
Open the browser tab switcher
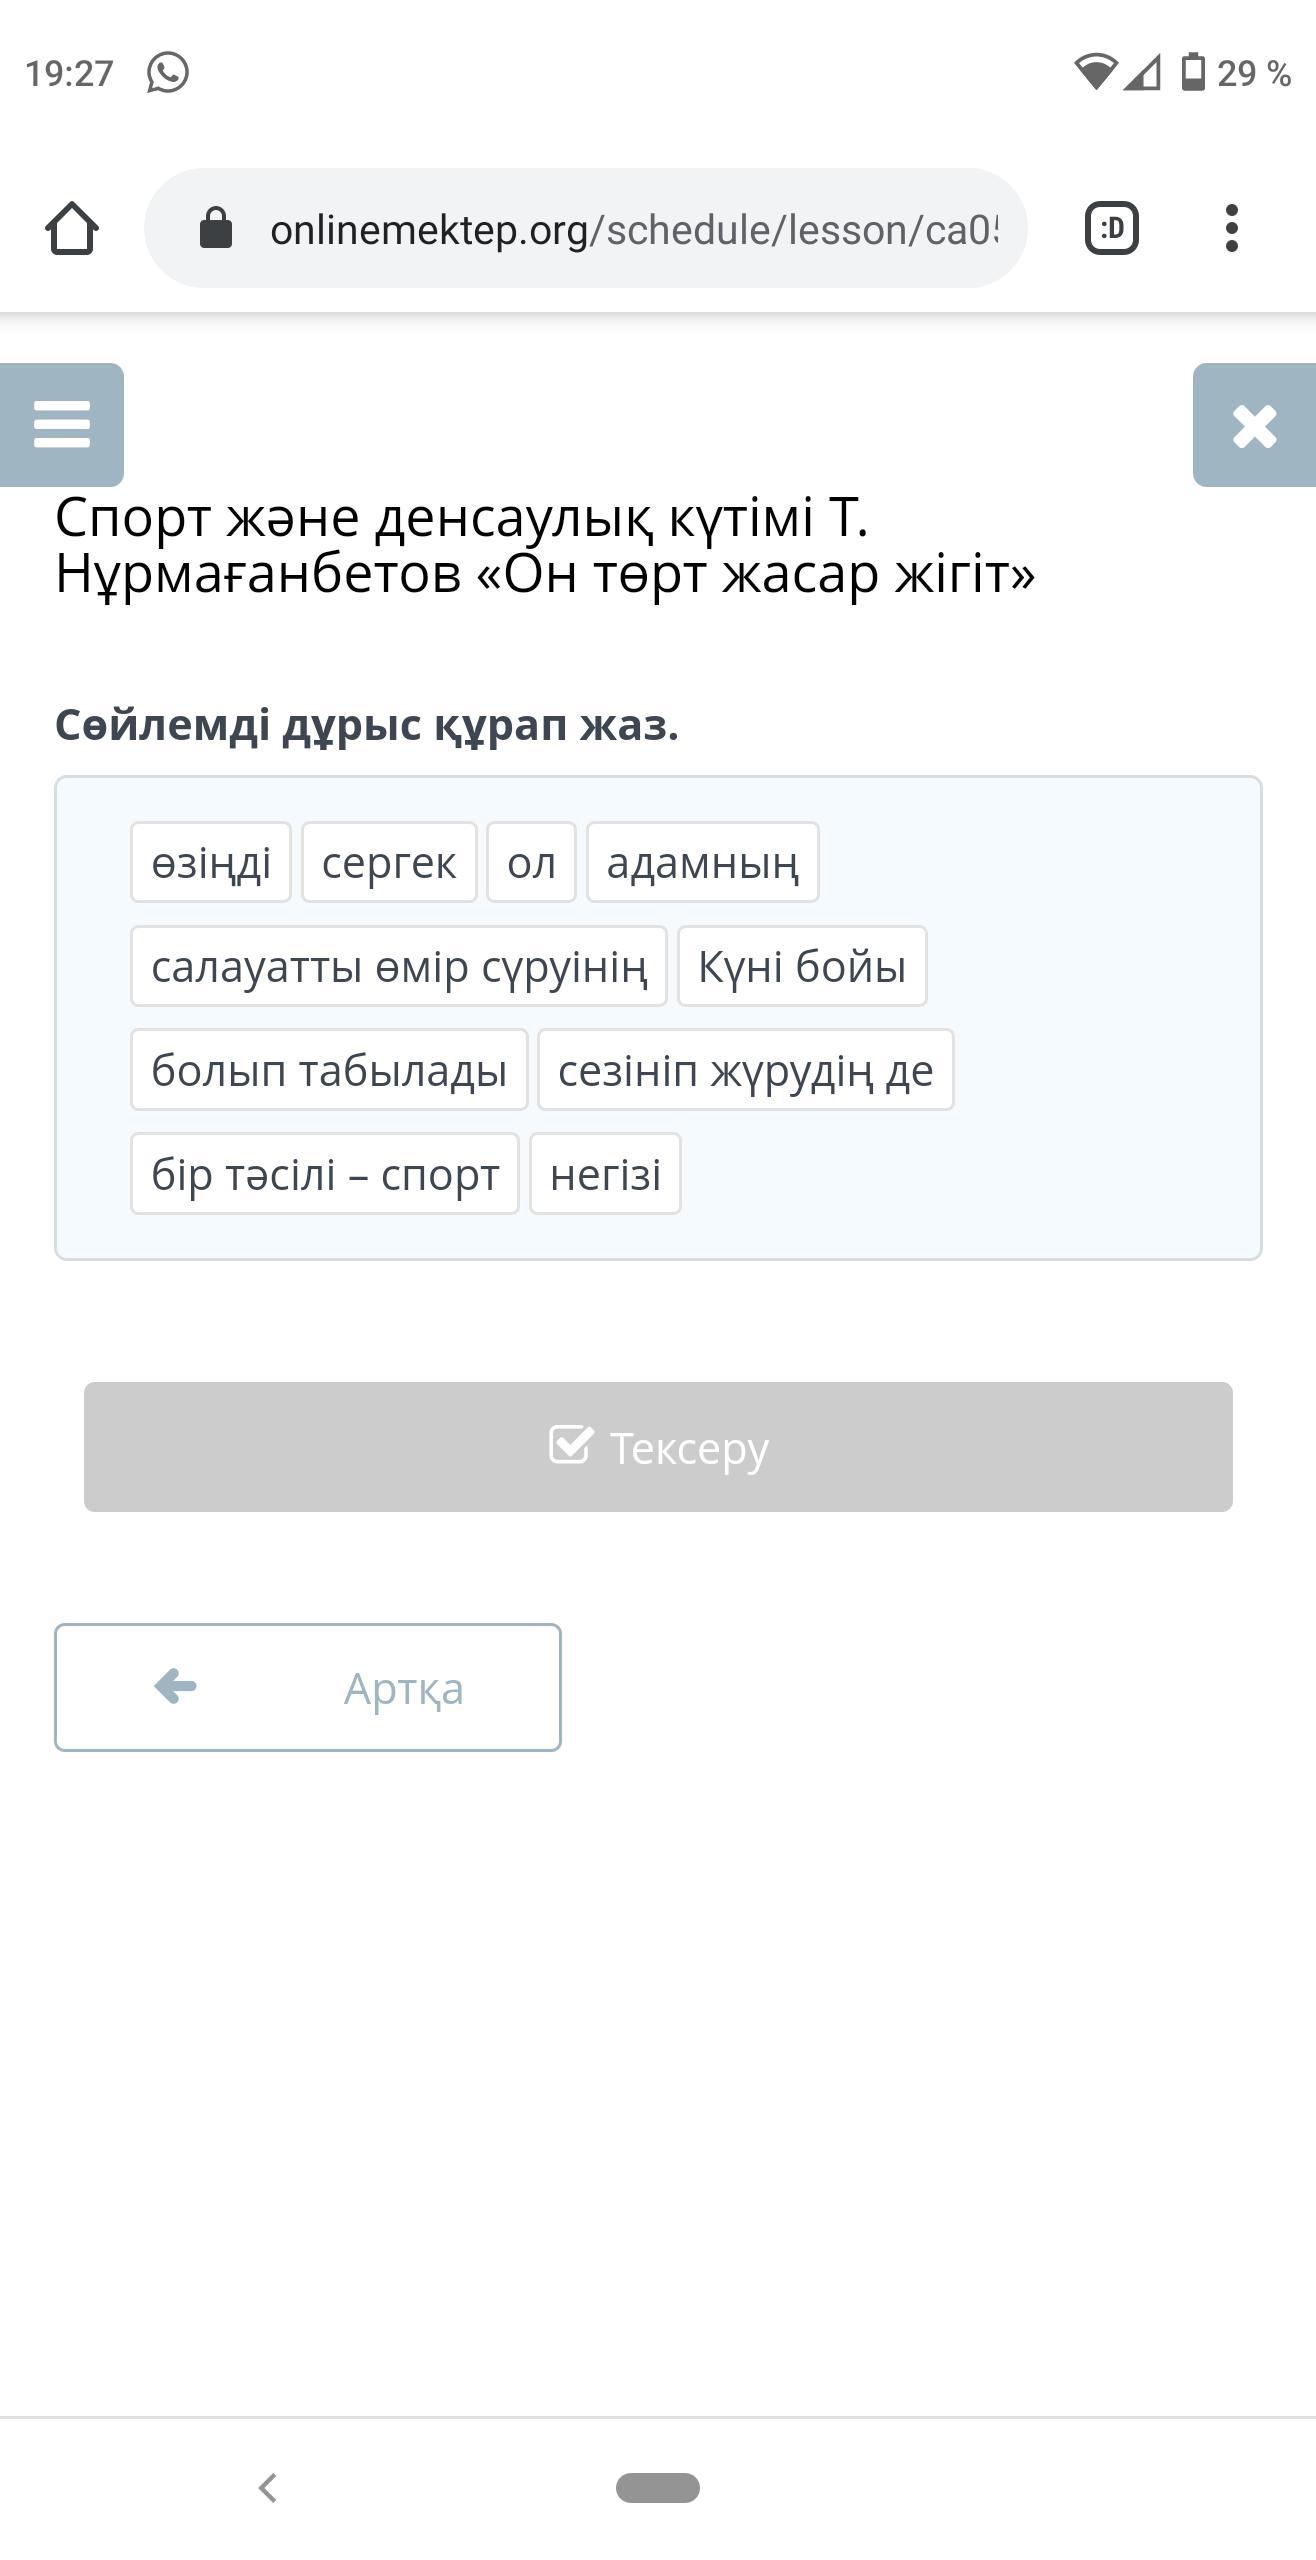tap(1111, 229)
